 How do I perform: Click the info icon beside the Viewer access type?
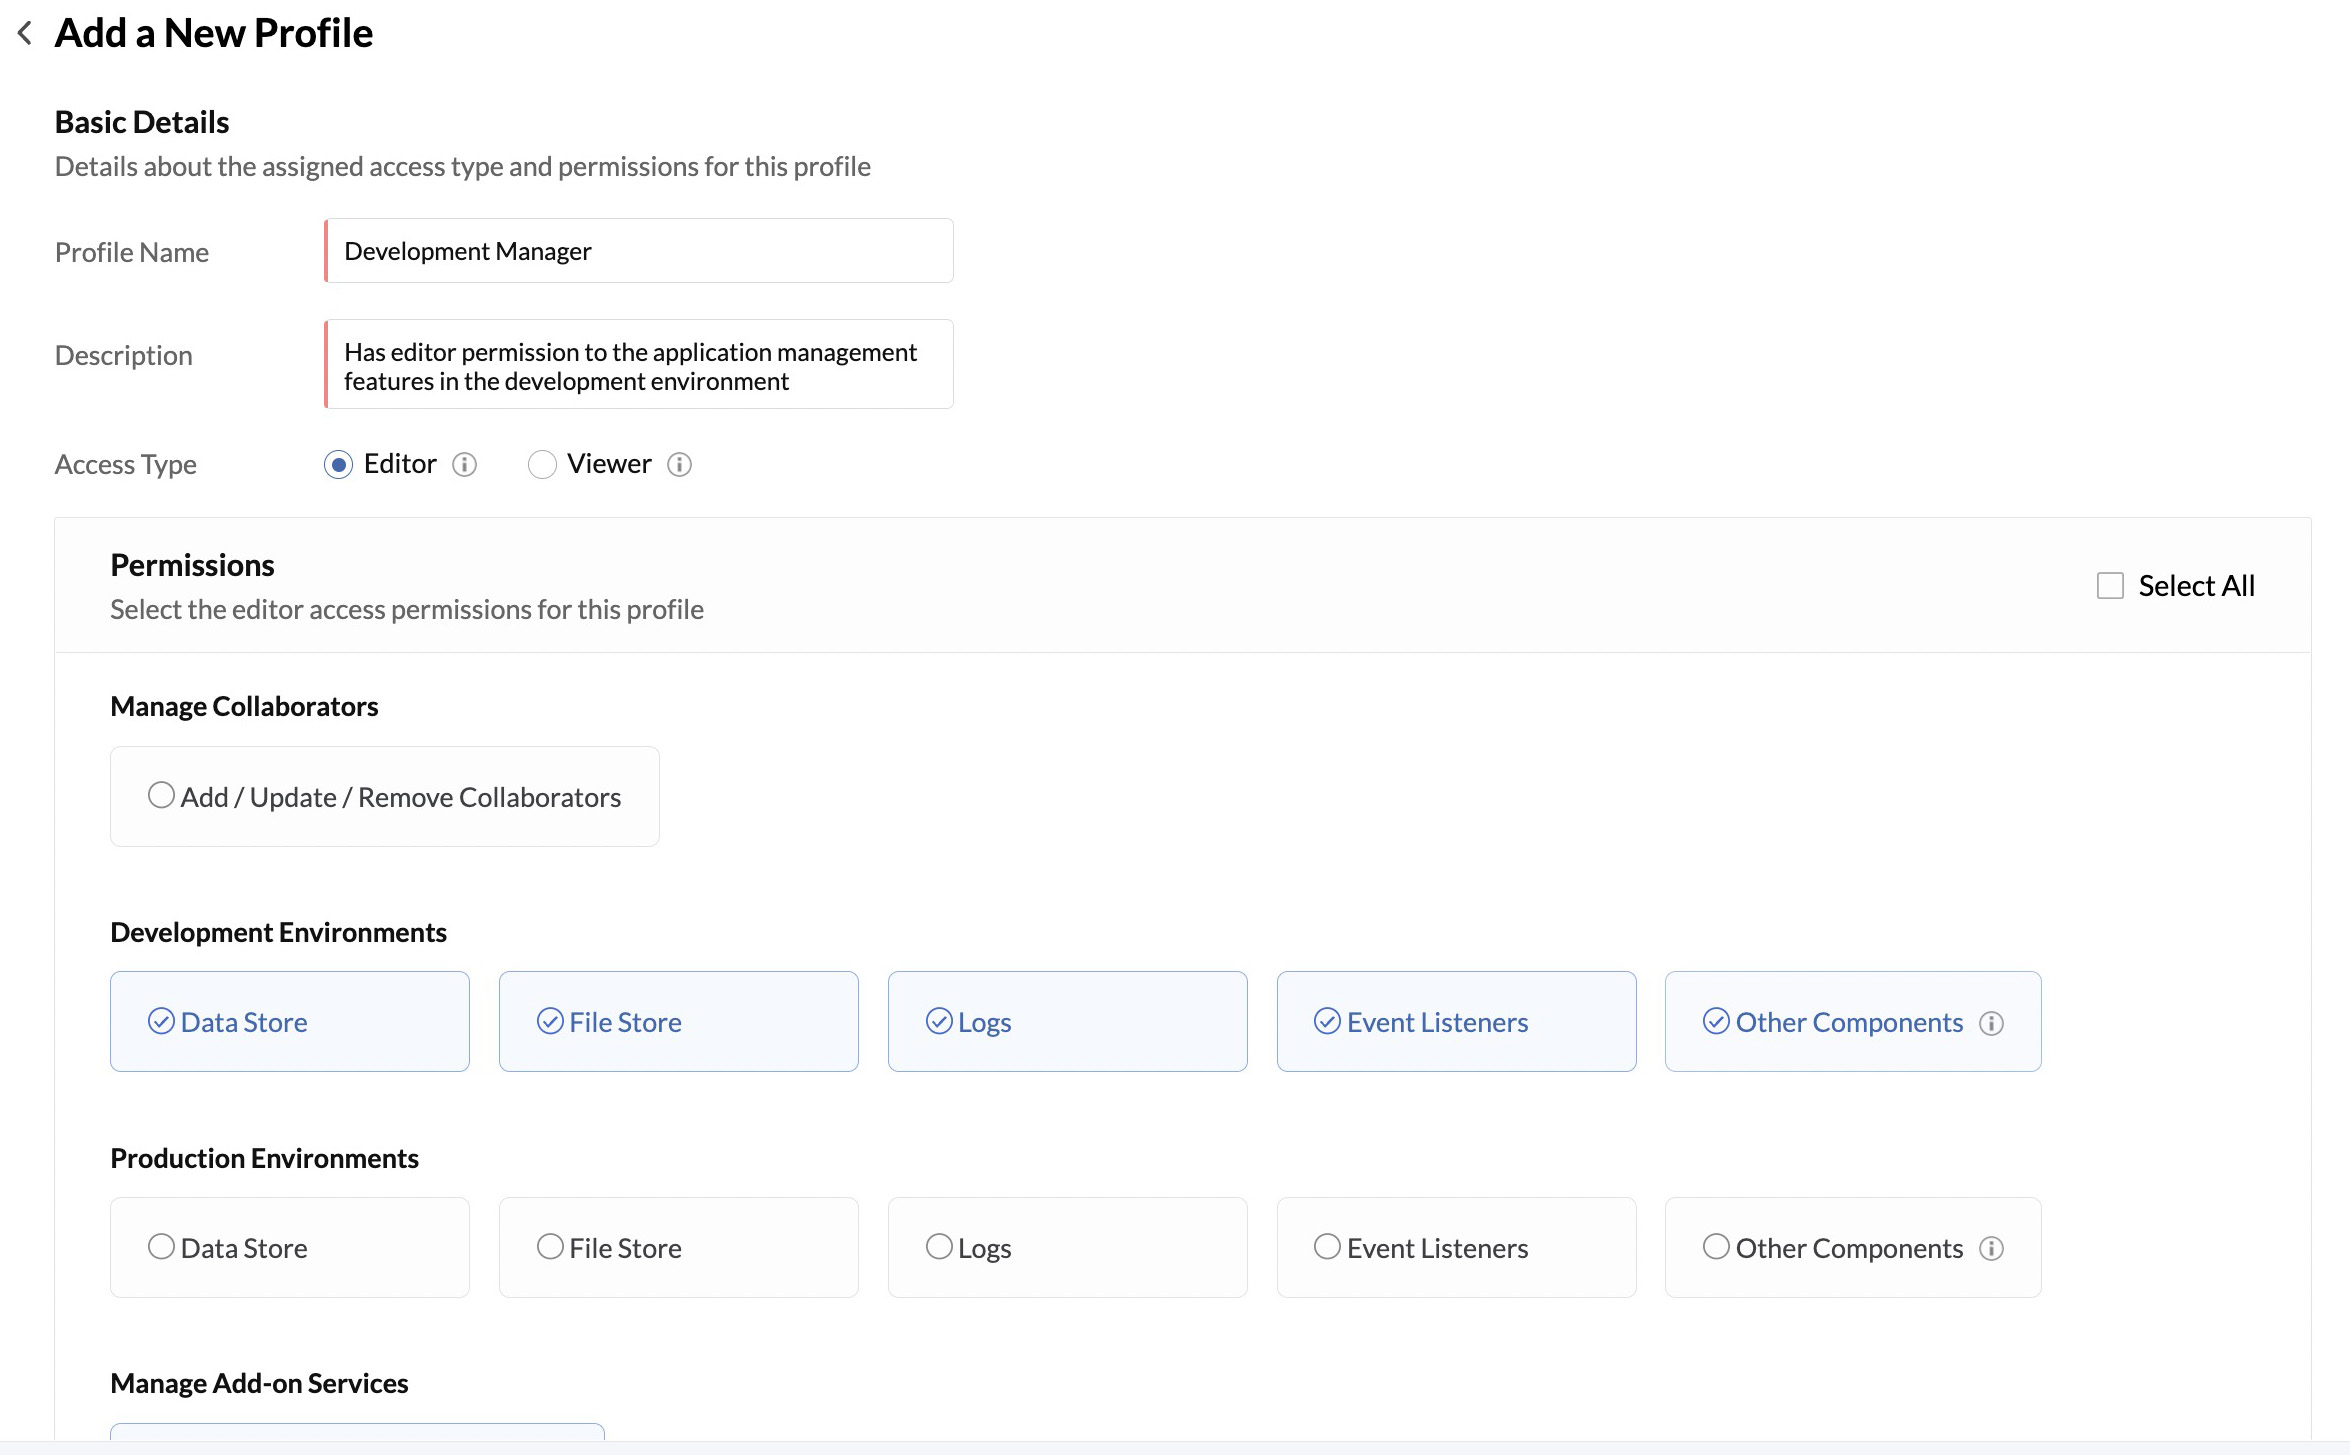coord(679,464)
